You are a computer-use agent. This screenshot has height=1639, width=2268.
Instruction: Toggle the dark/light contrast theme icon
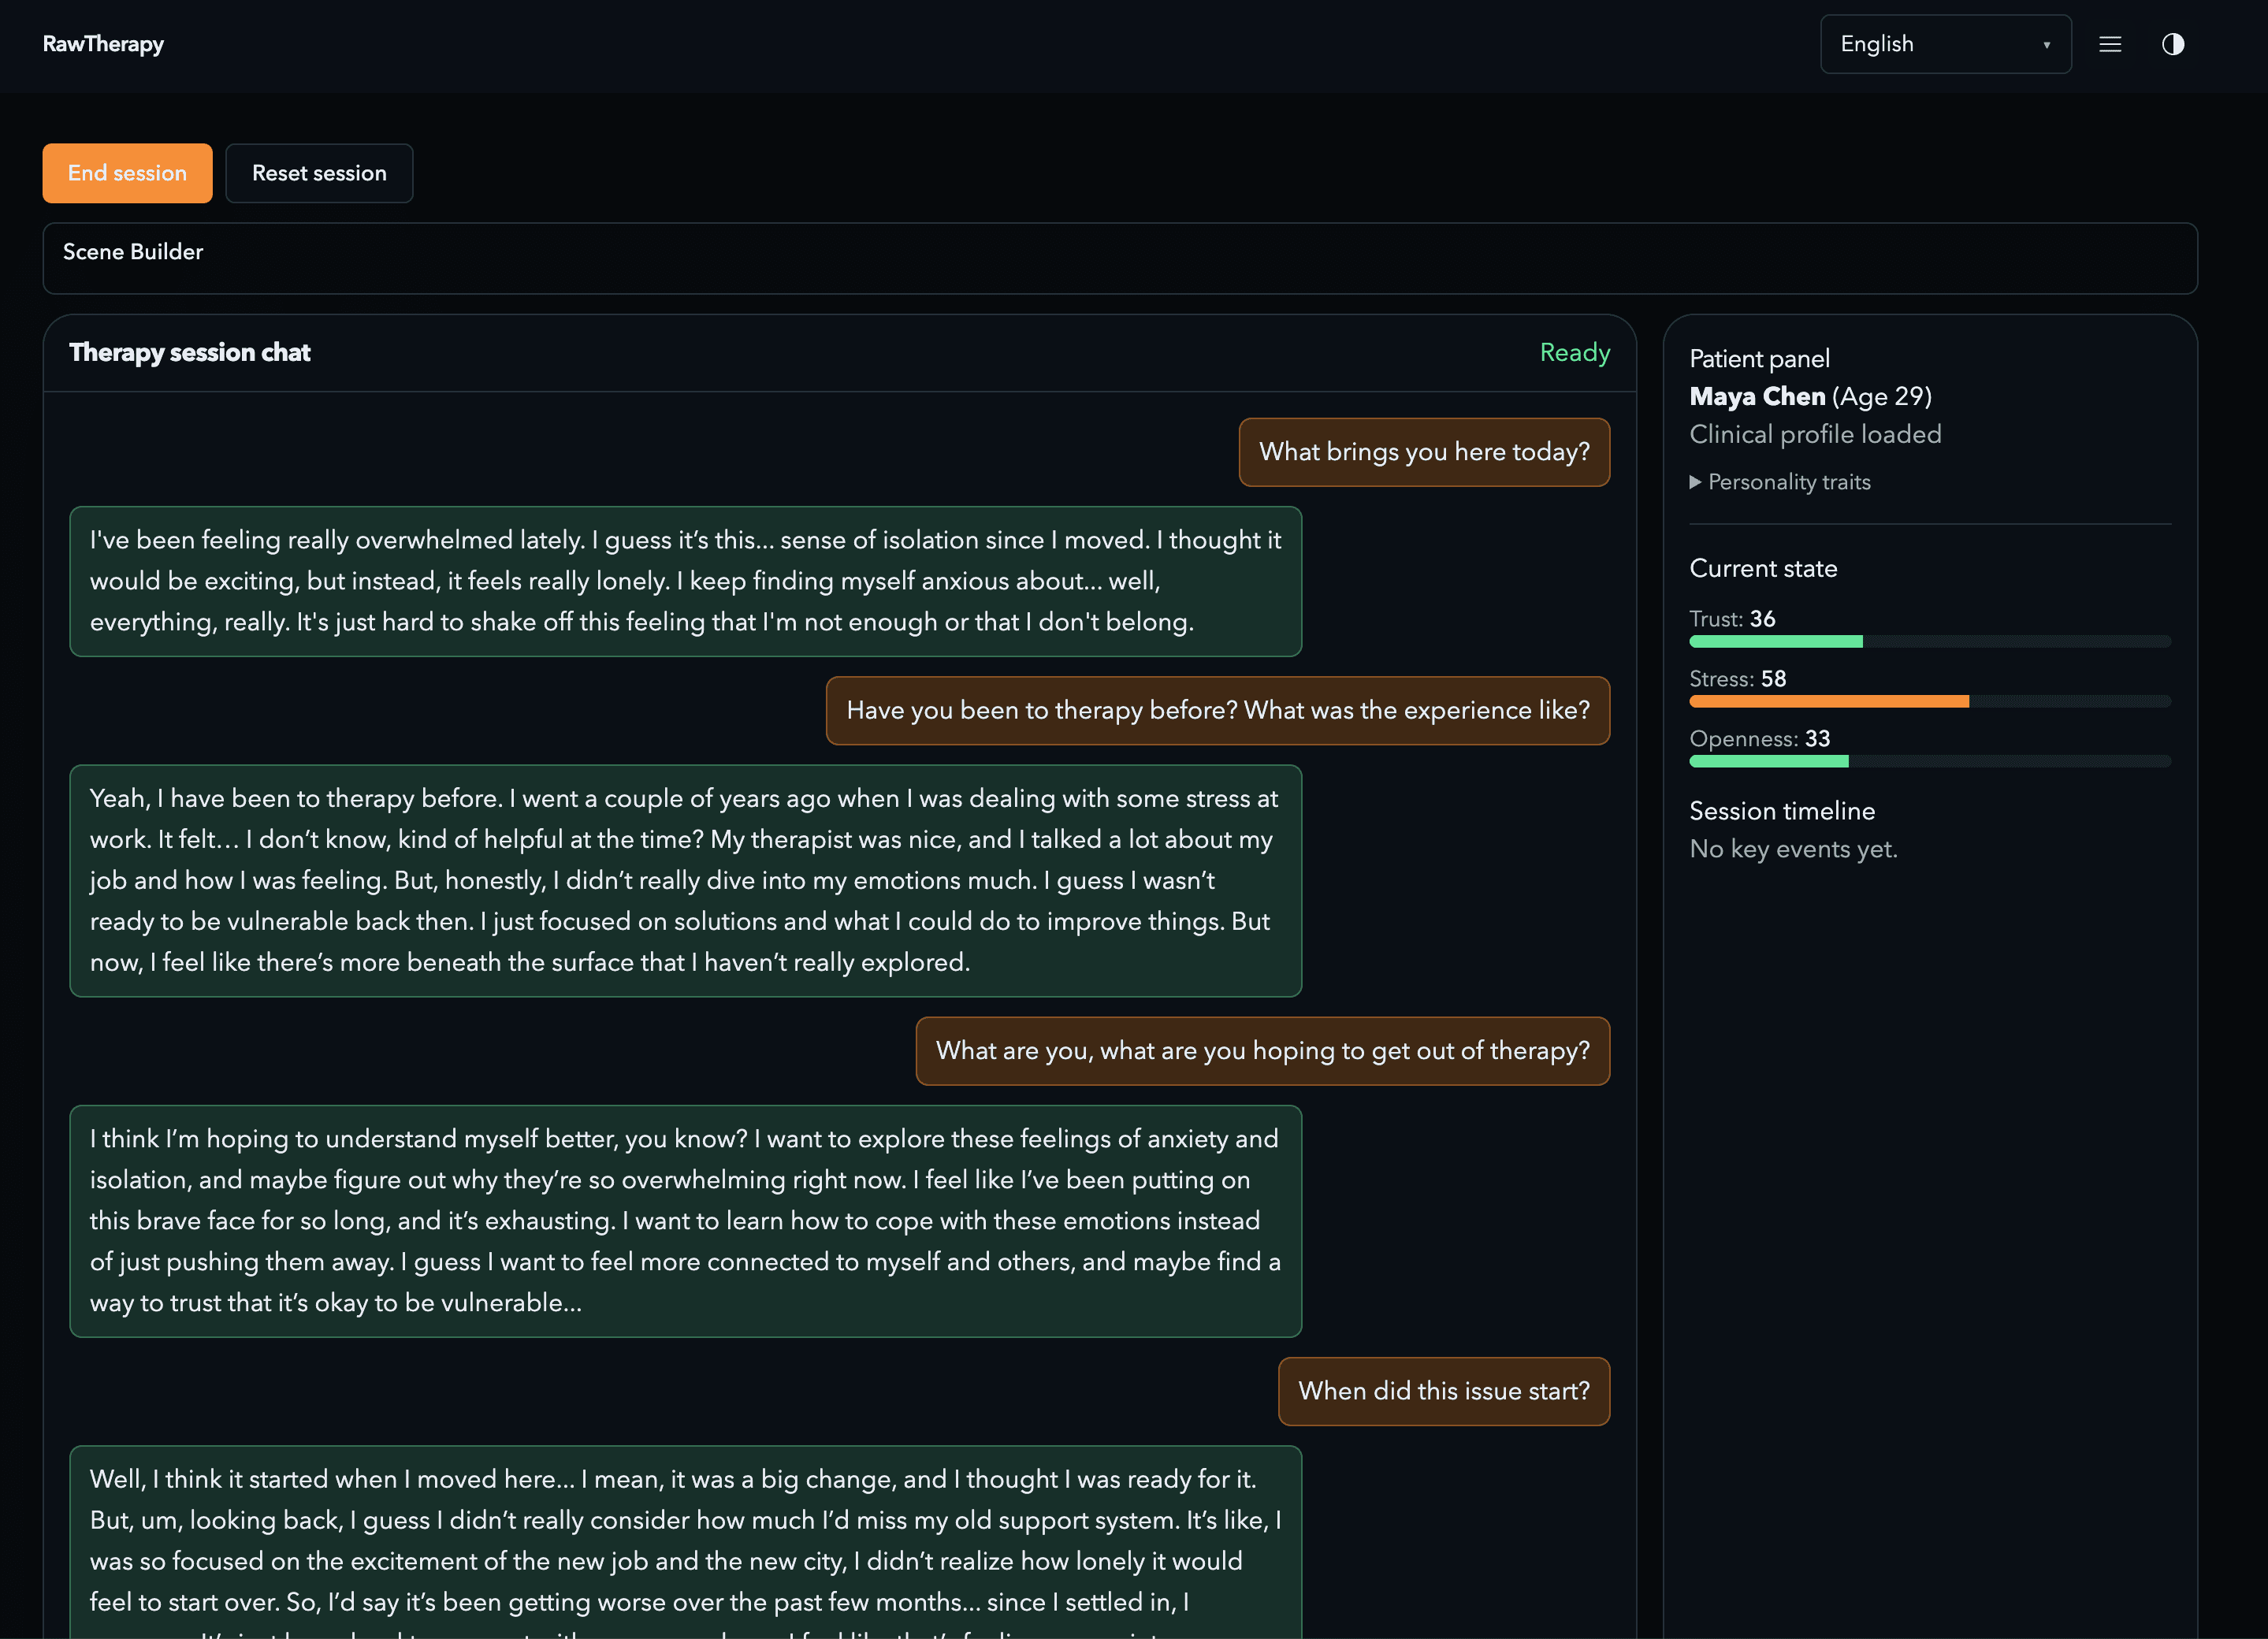point(2173,44)
